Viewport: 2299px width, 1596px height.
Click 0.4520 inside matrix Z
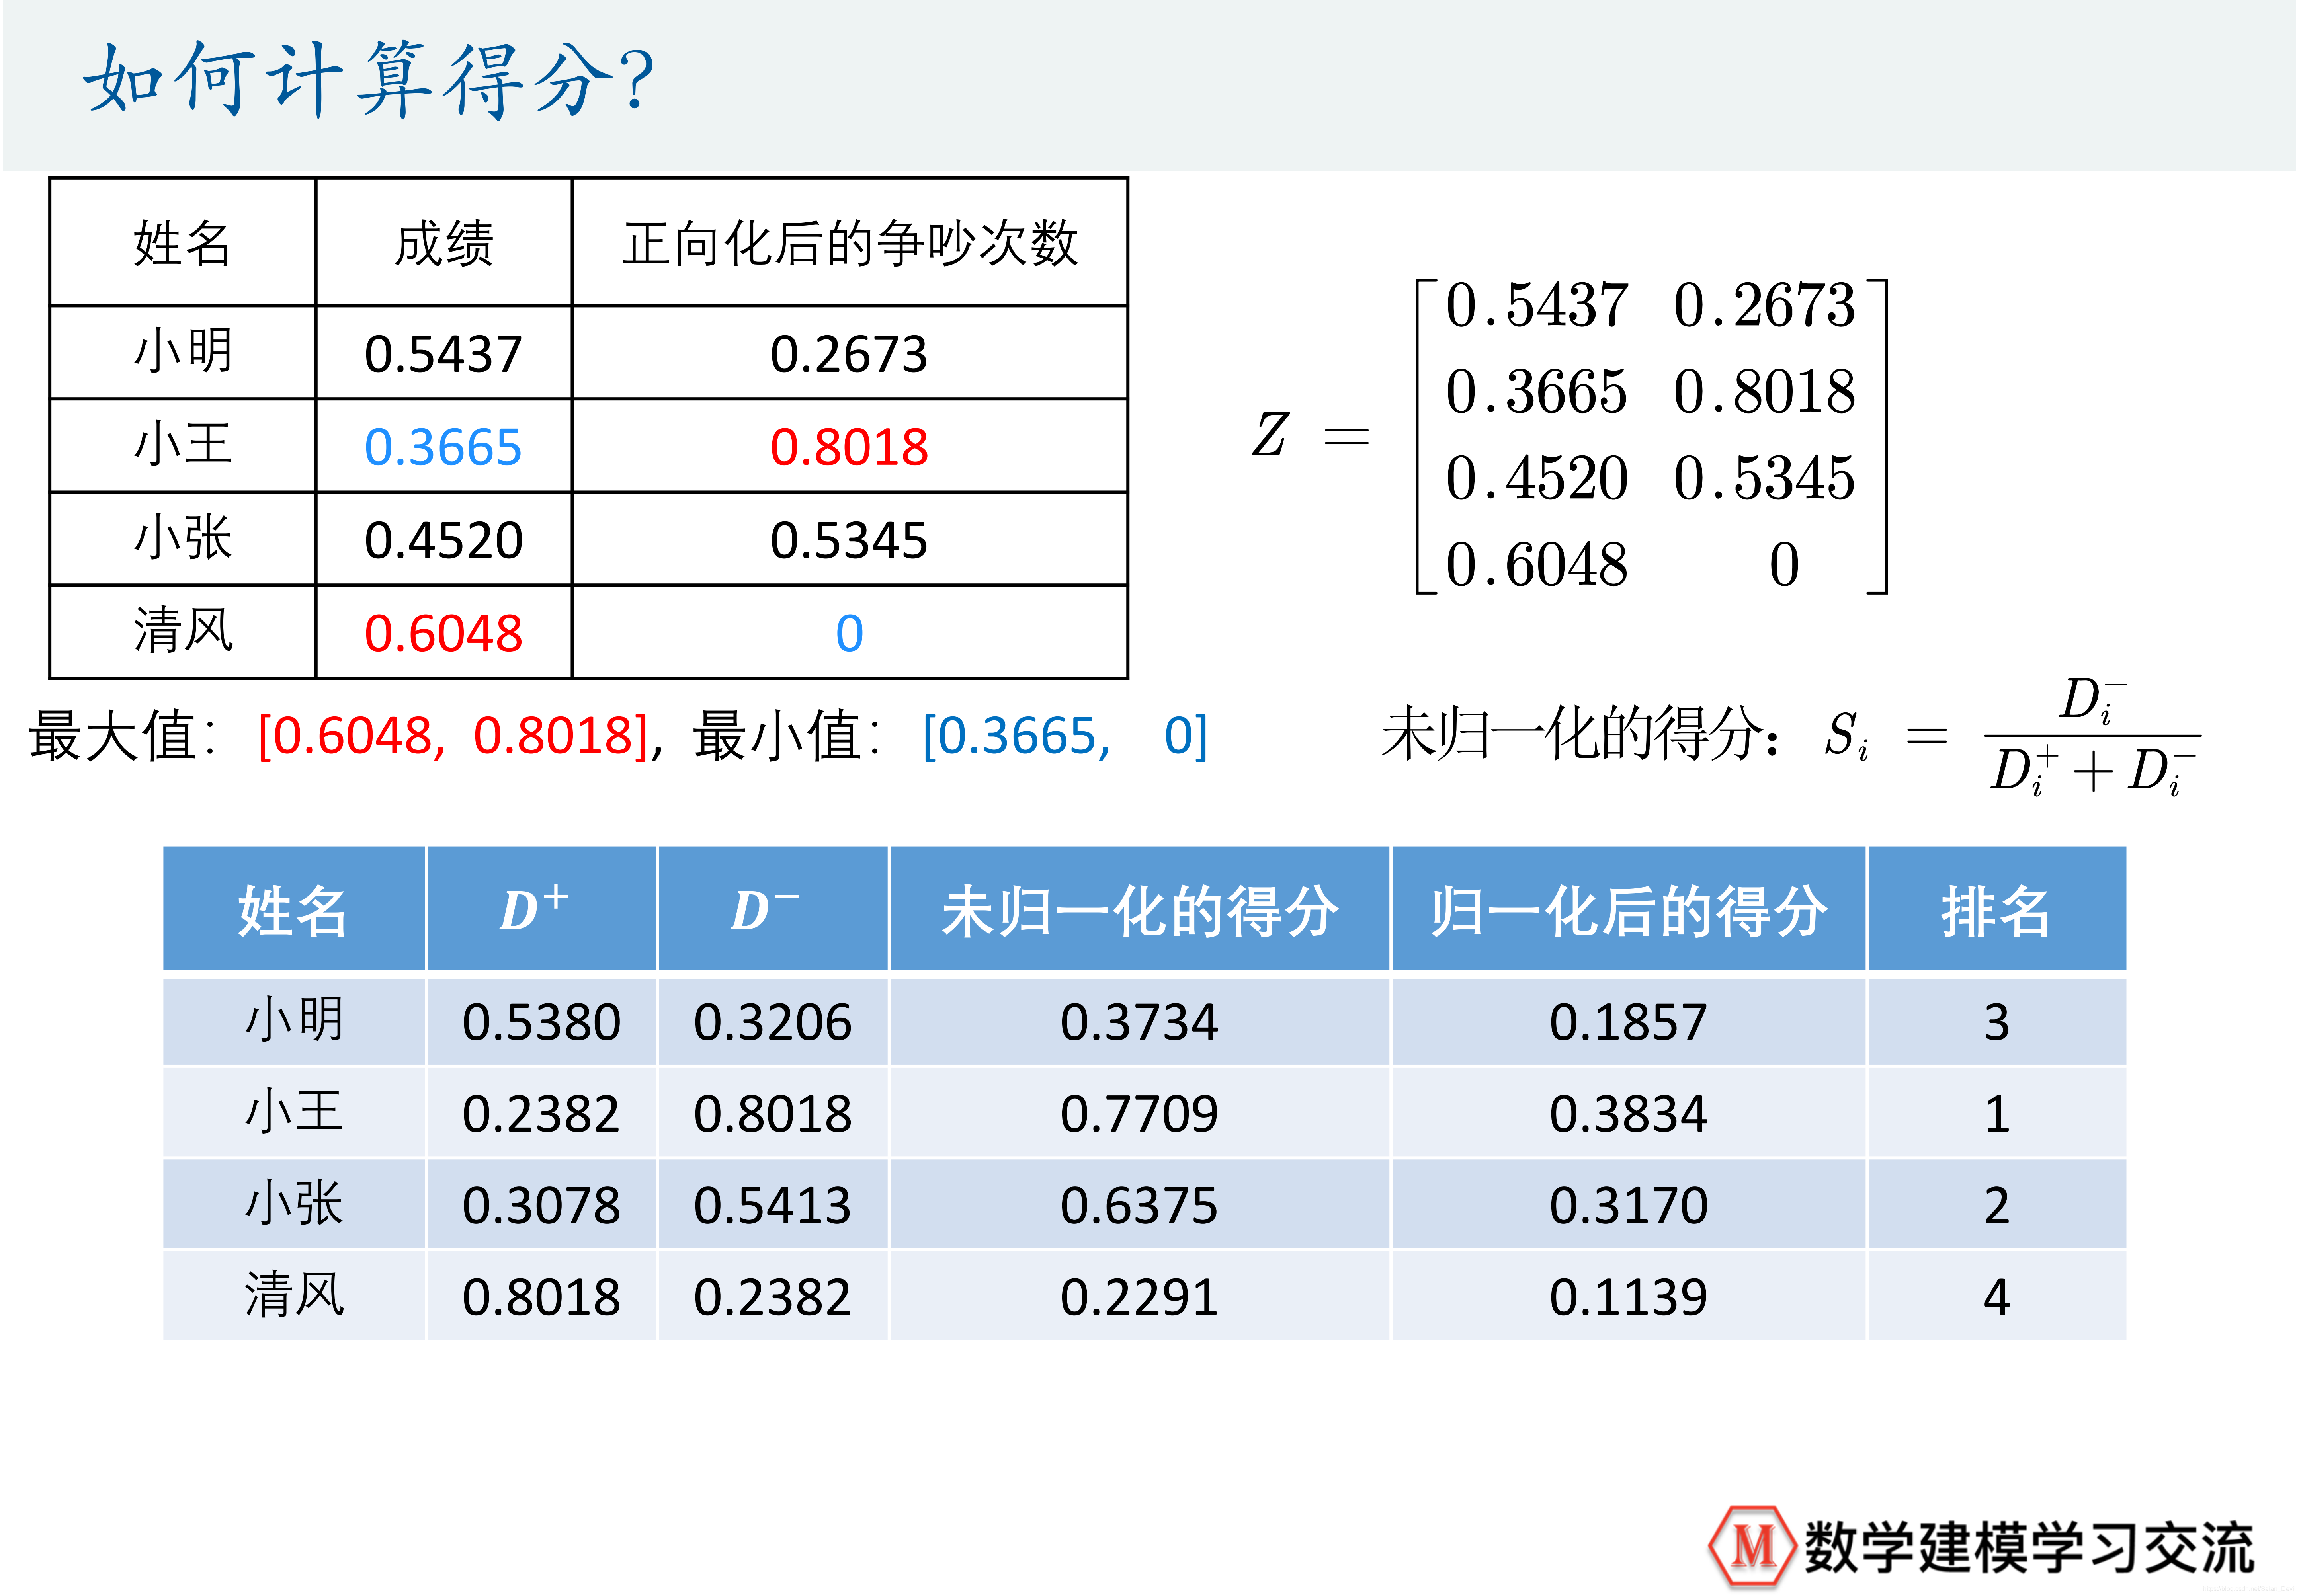click(1537, 478)
